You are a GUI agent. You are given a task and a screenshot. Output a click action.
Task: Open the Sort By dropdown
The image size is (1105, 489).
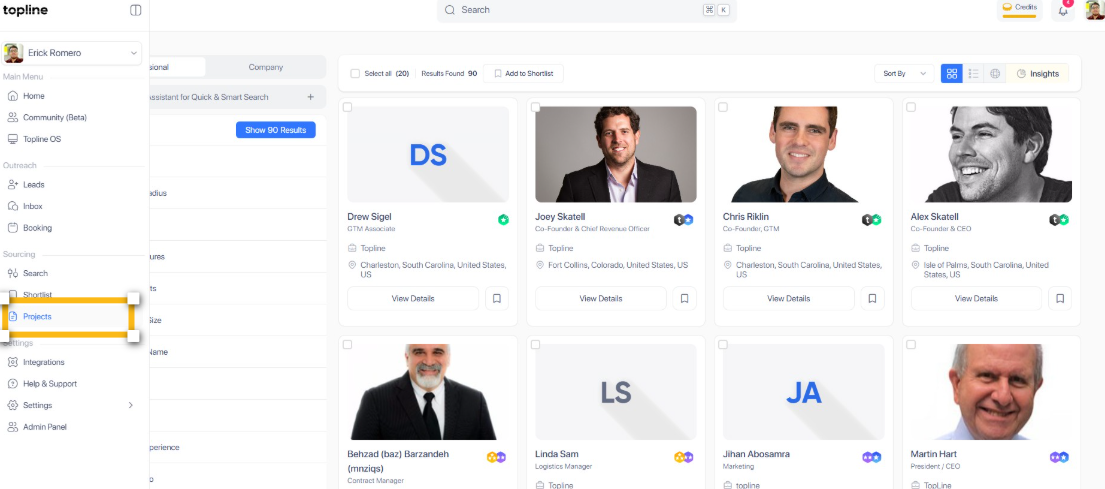click(904, 73)
